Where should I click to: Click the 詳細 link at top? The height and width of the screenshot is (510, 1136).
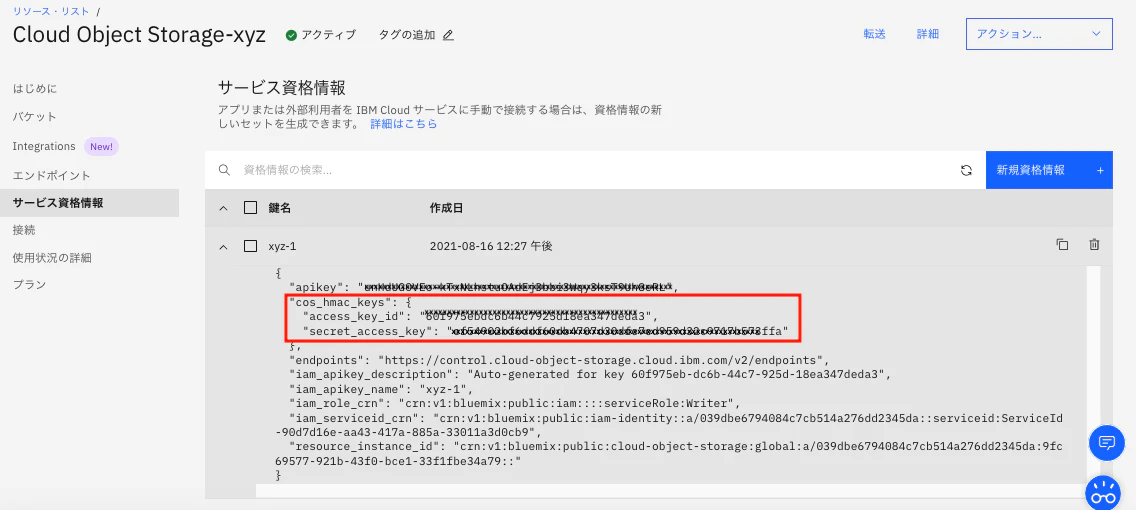click(x=927, y=34)
